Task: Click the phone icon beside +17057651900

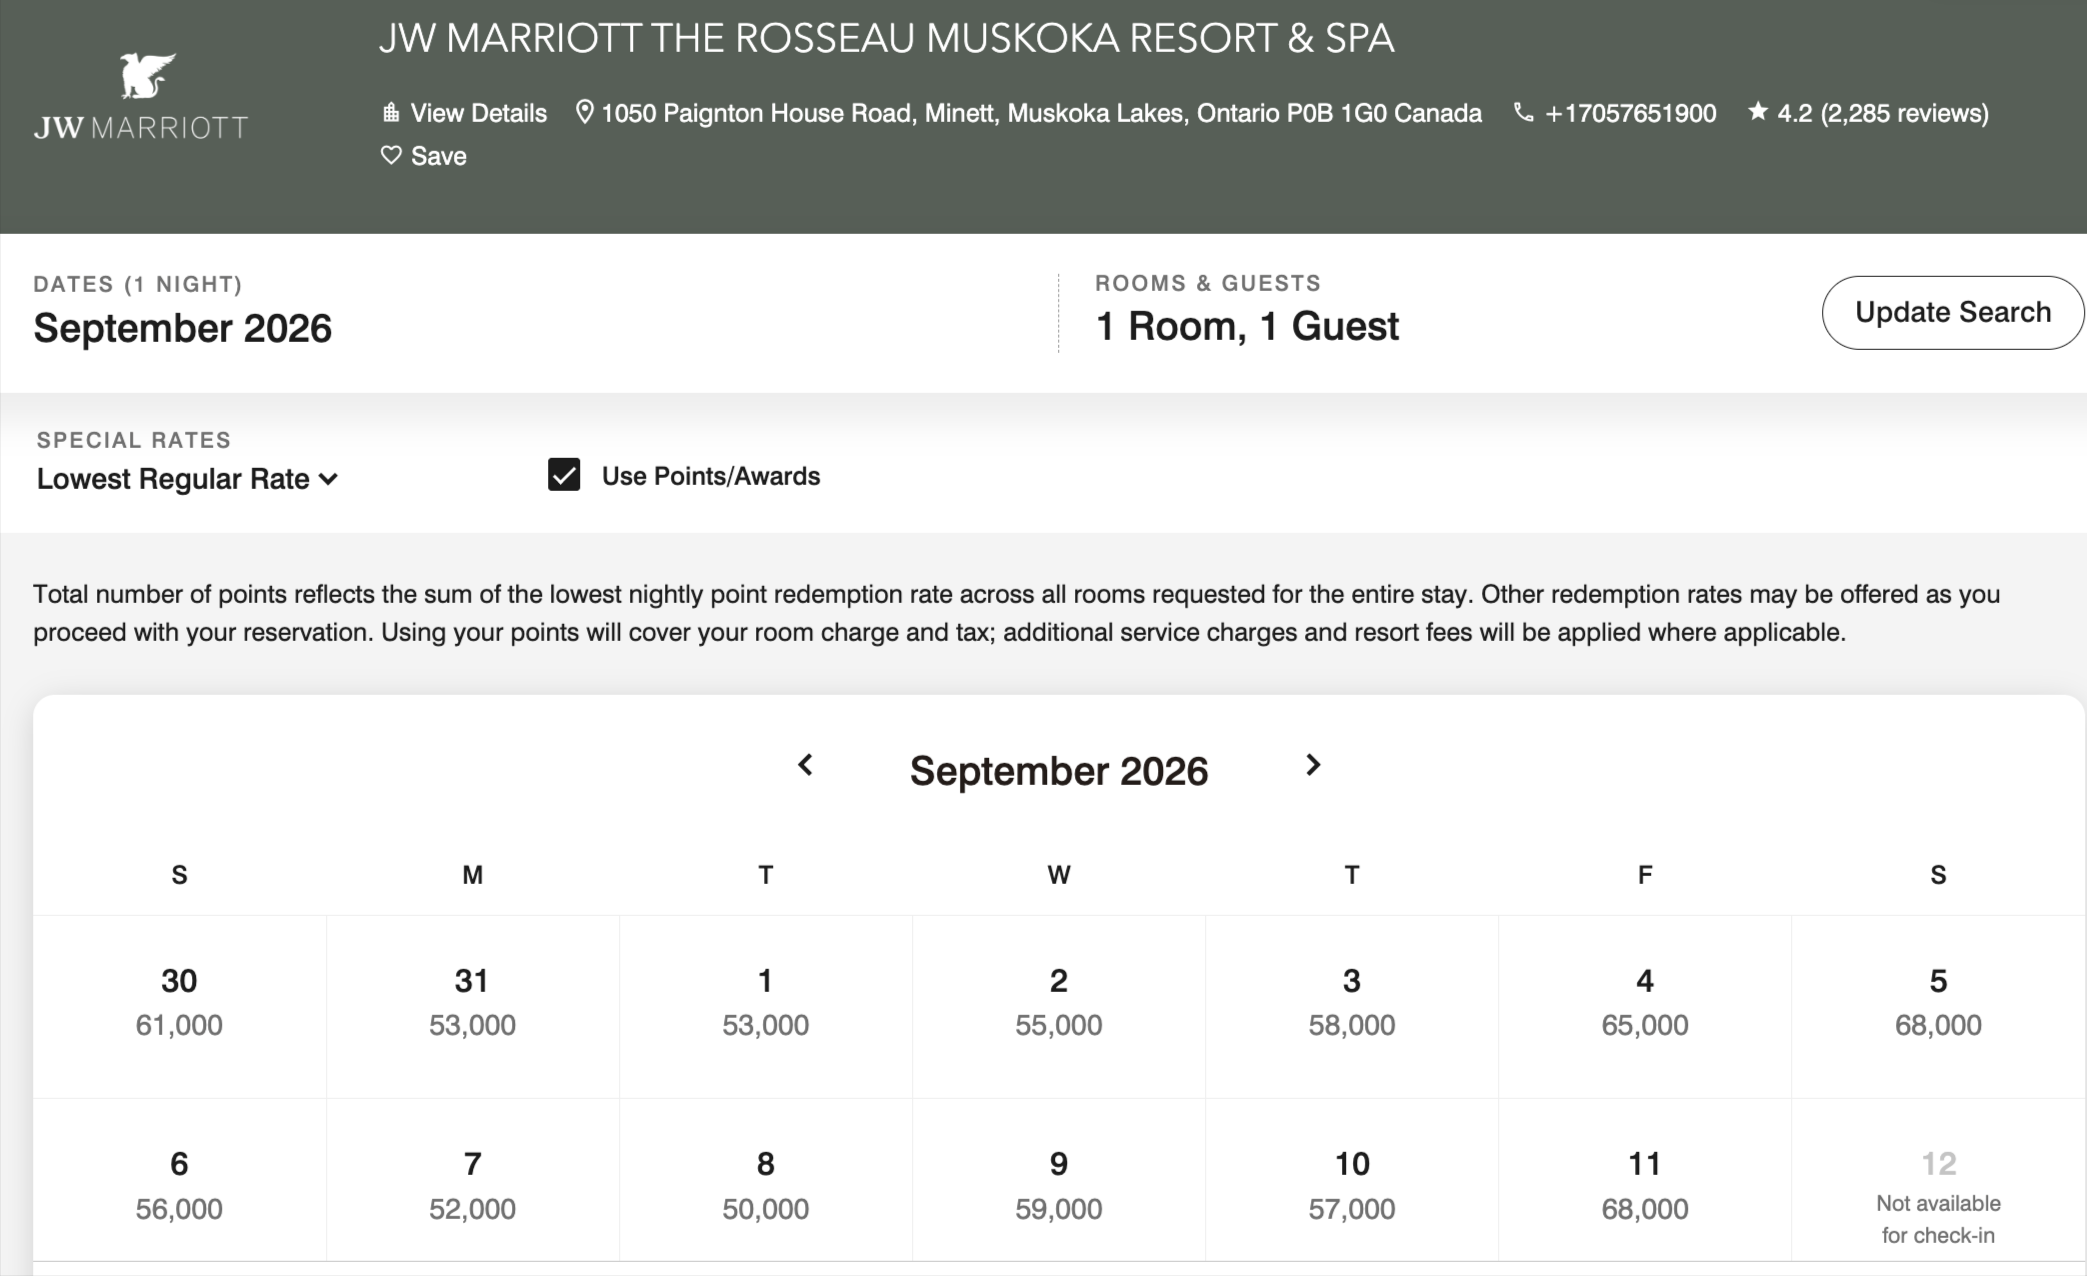Action: pos(1522,112)
